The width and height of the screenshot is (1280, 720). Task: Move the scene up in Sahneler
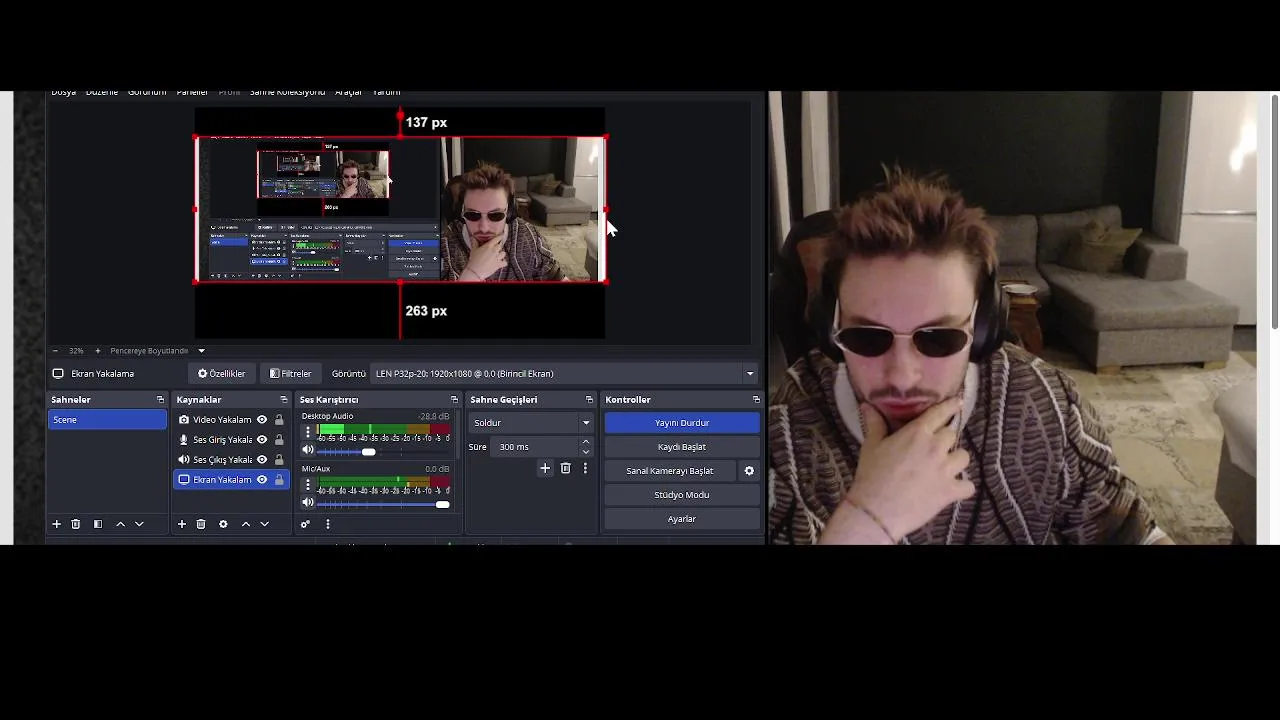tap(121, 524)
